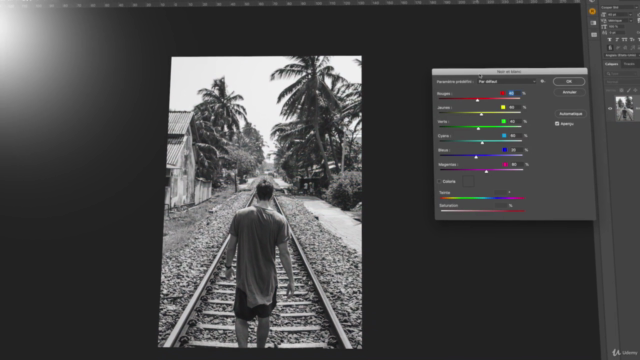The image size is (640, 360).
Task: Open the Normal blend mode dropdown
Action: 622,82
